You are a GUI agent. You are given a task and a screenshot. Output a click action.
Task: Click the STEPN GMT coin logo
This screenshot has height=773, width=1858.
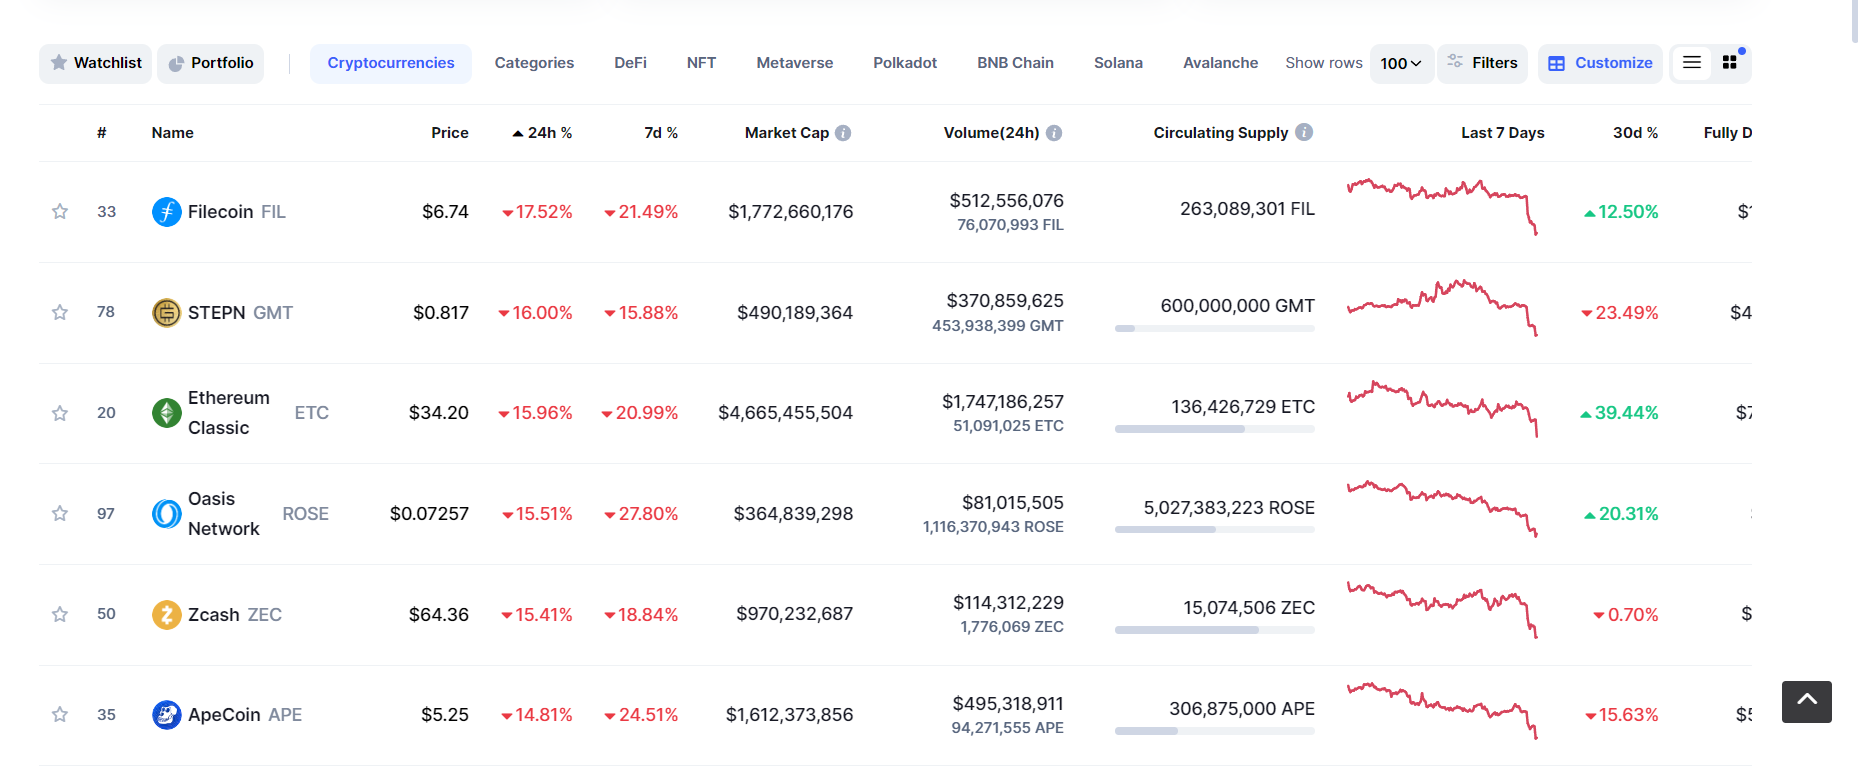point(166,313)
